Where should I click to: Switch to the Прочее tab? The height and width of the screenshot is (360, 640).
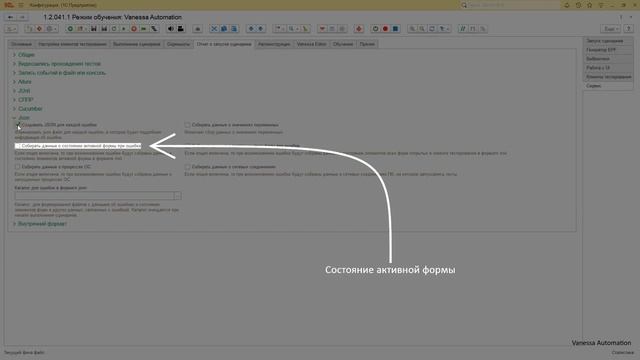(x=367, y=44)
